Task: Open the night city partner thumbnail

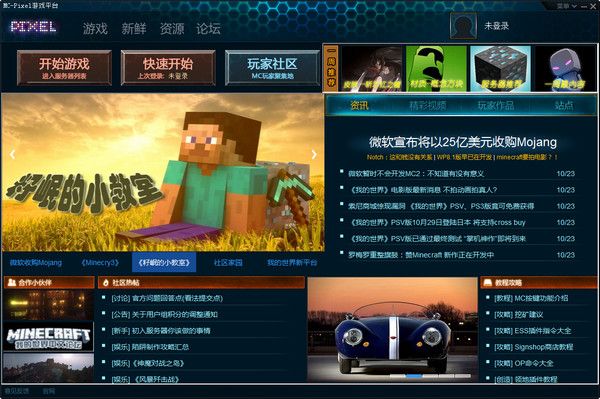Action: tap(48, 305)
